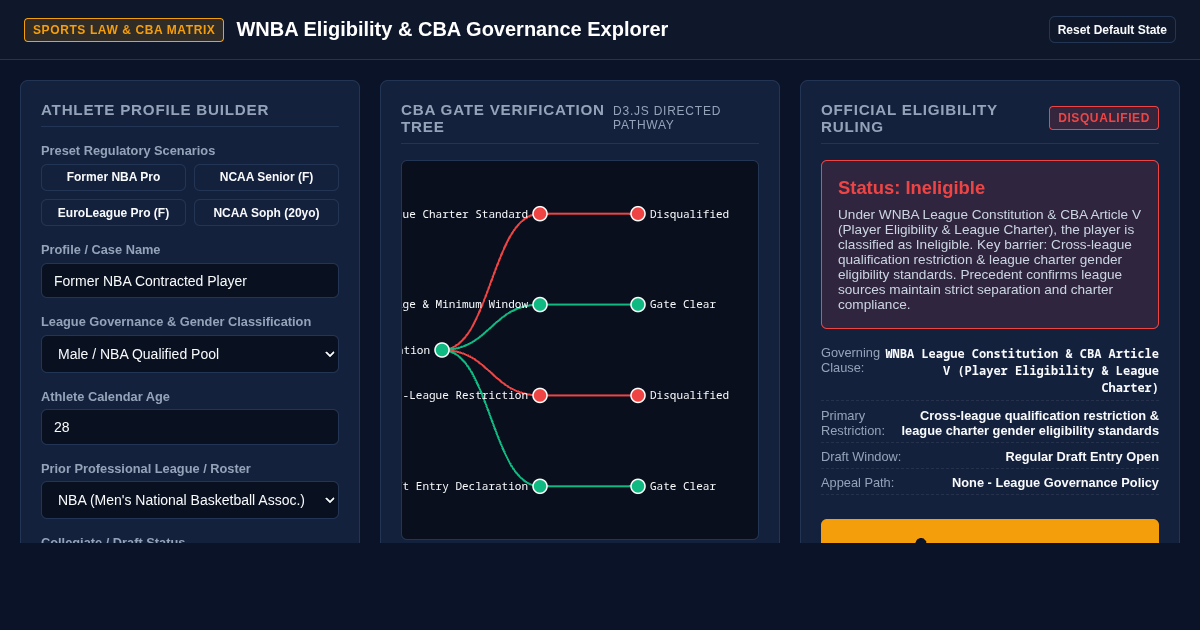Viewport: 1200px width, 630px height.
Task: Apply the NCAA Senior (F) preset
Action: click(x=266, y=177)
